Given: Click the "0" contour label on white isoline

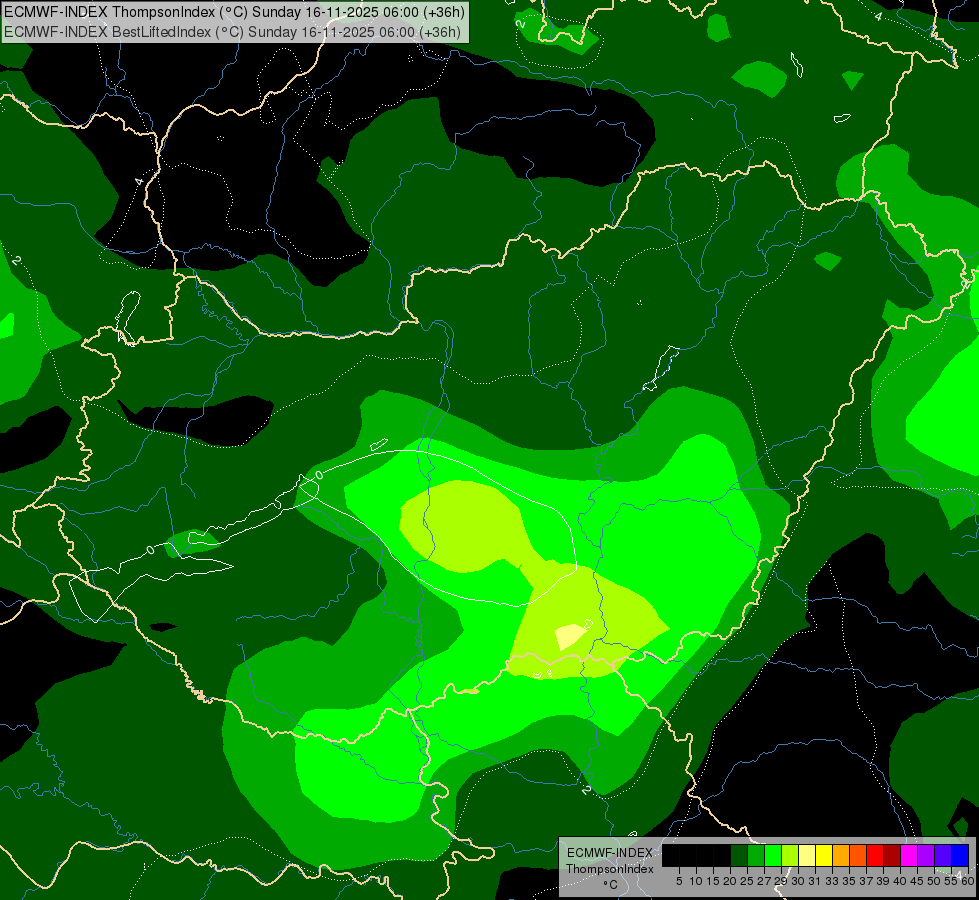Looking at the screenshot, I should [318, 474].
